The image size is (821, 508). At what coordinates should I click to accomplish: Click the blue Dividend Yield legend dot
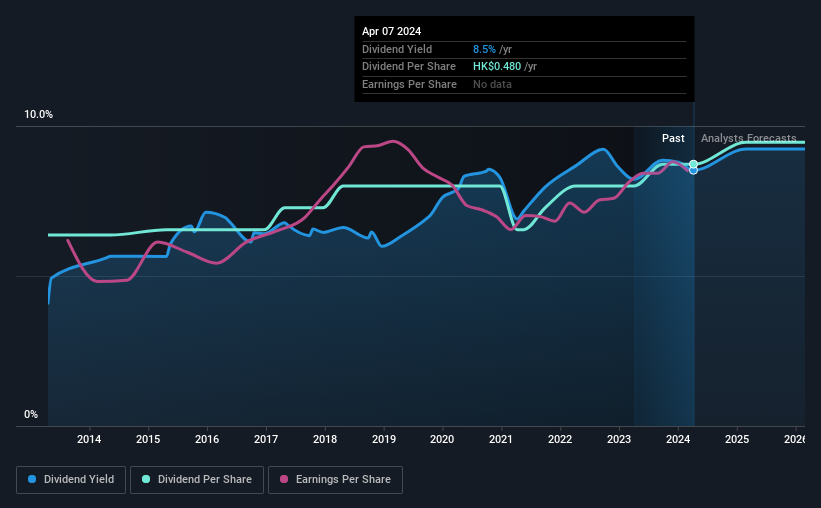[x=32, y=479]
